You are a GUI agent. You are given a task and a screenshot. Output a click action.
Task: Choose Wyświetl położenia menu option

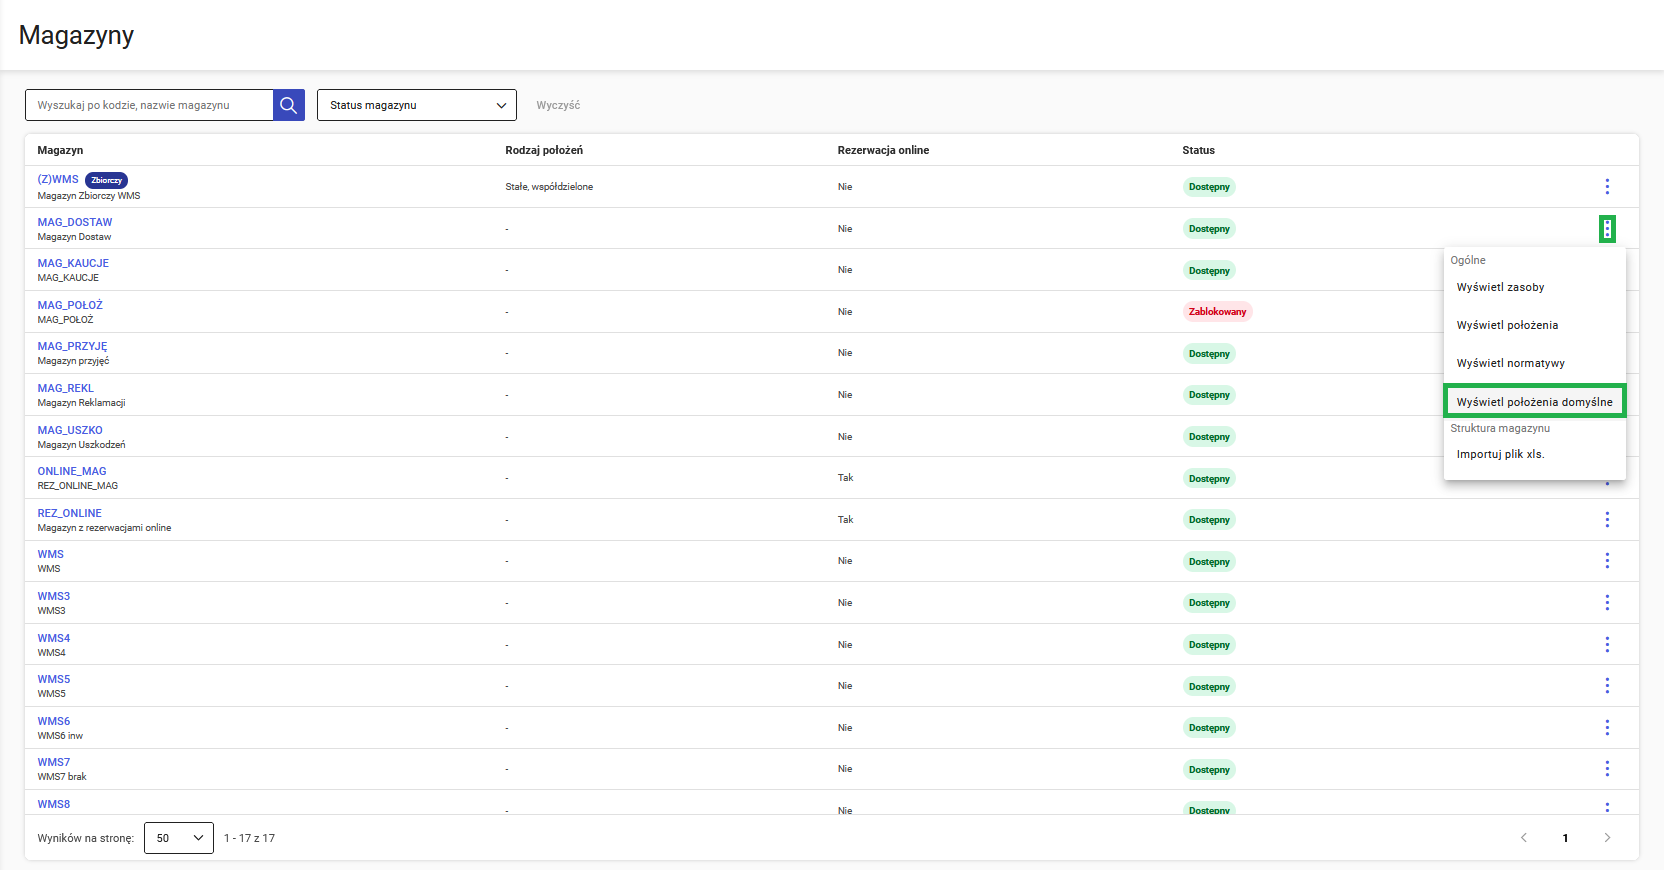(1507, 325)
